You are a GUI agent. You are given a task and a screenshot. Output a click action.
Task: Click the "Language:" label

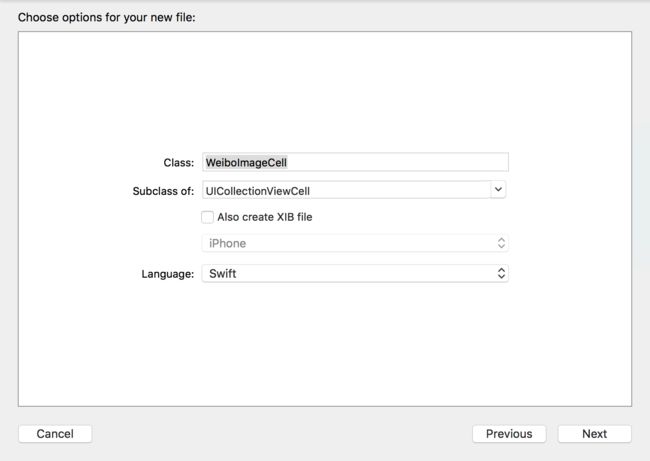pyautogui.click(x=168, y=274)
